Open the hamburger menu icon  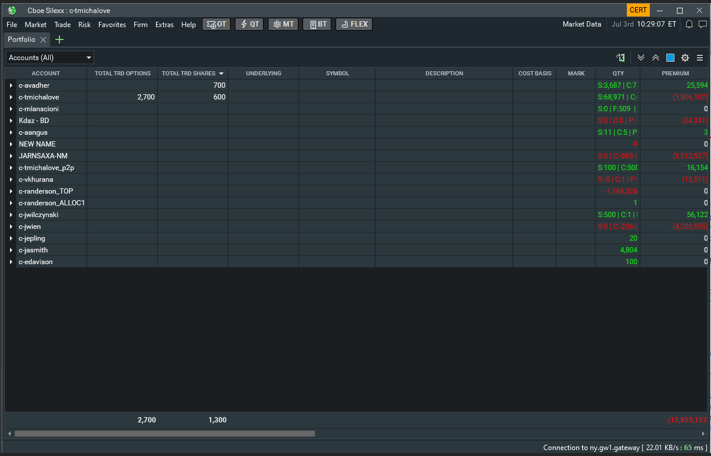700,58
